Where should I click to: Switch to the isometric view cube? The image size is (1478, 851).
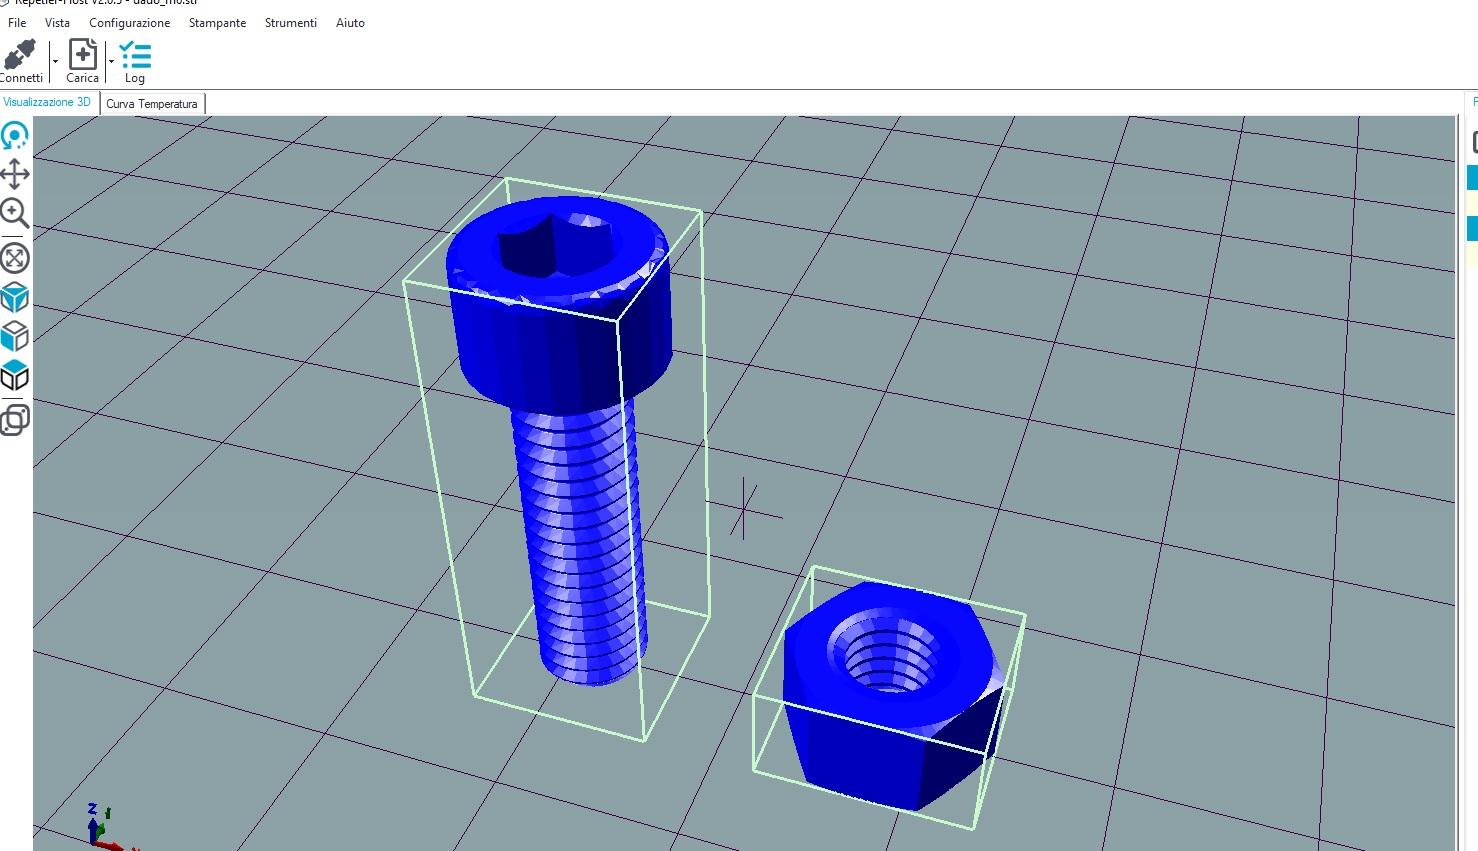(x=15, y=297)
